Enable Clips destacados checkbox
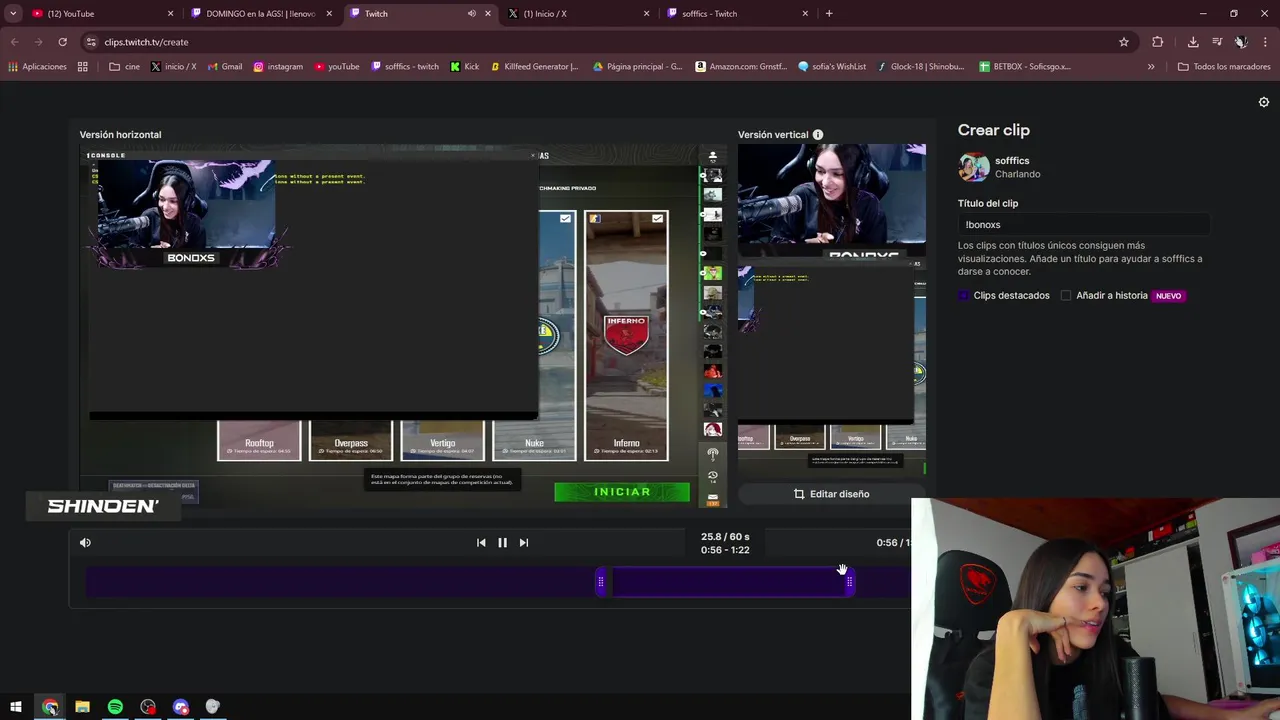The height and width of the screenshot is (720, 1280). [964, 296]
